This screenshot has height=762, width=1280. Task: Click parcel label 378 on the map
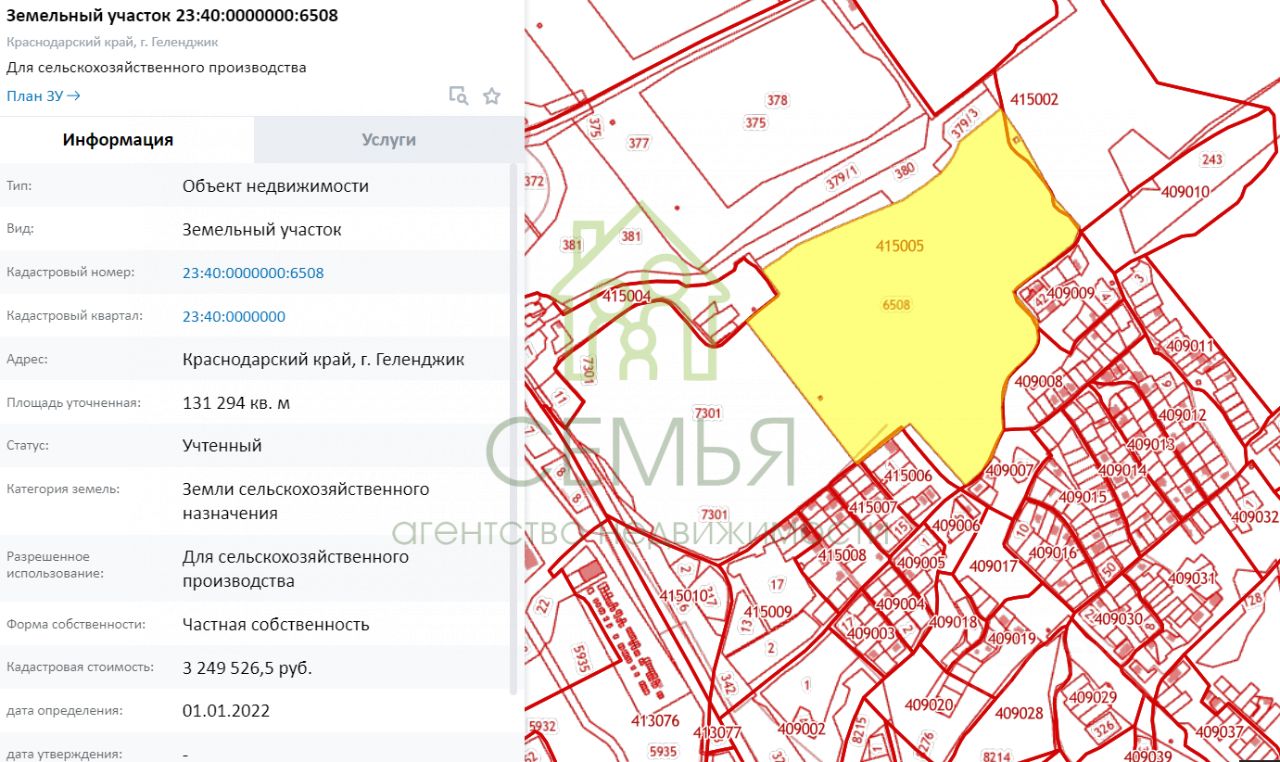click(777, 101)
